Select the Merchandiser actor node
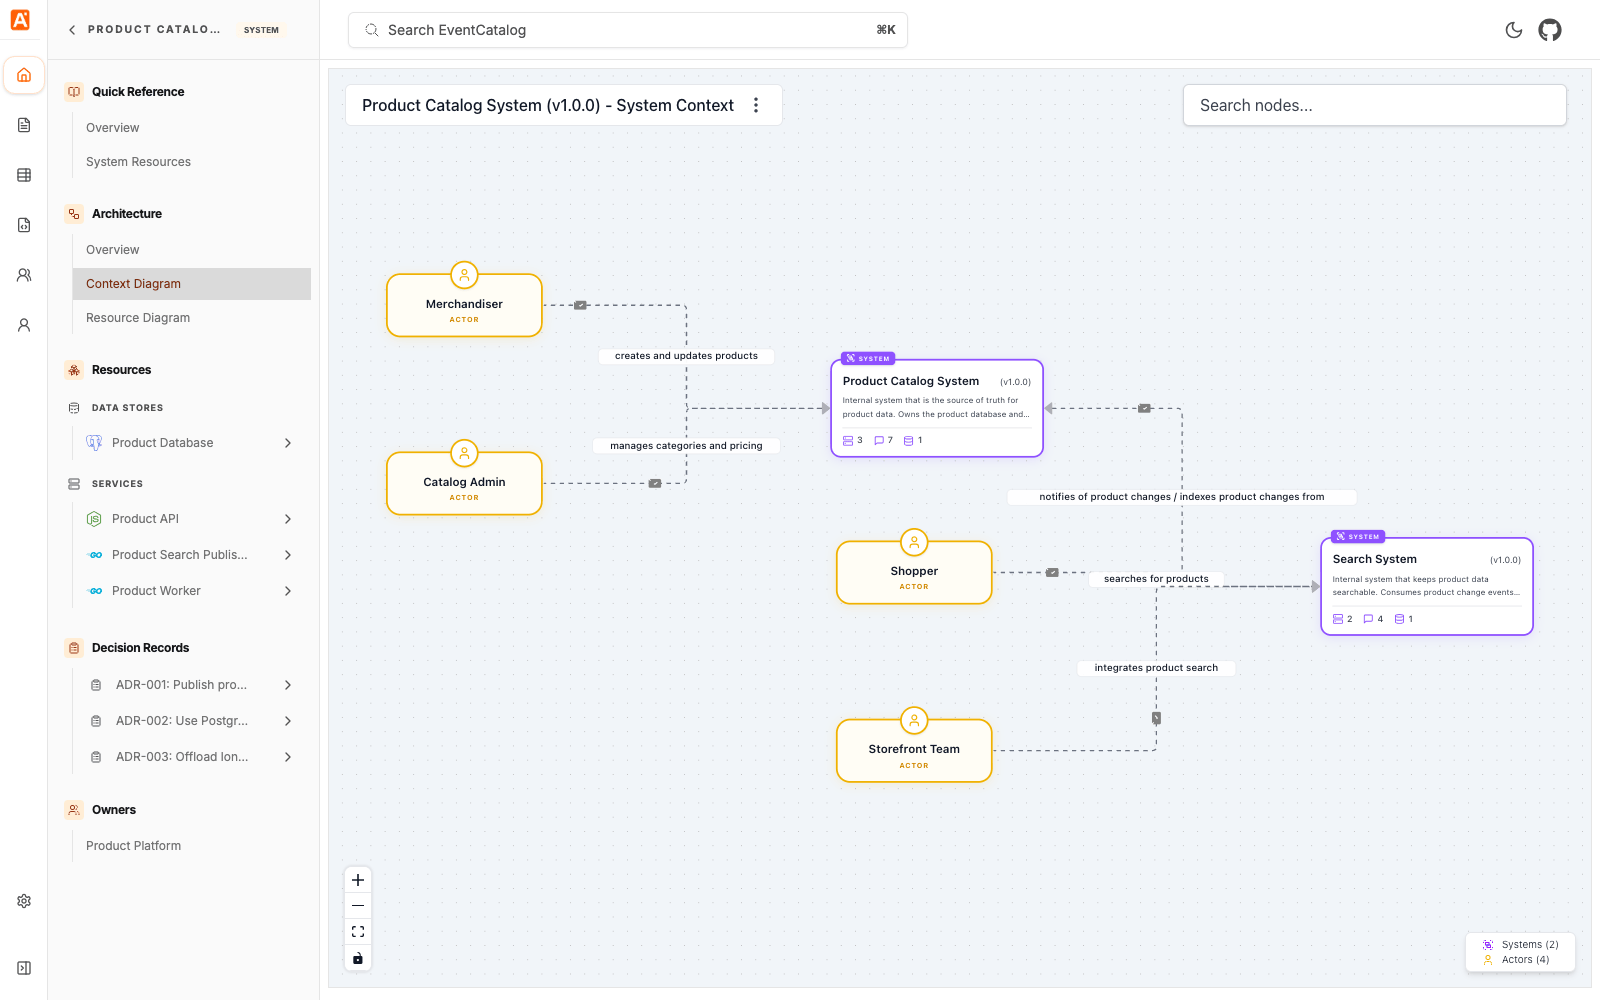 click(x=464, y=305)
